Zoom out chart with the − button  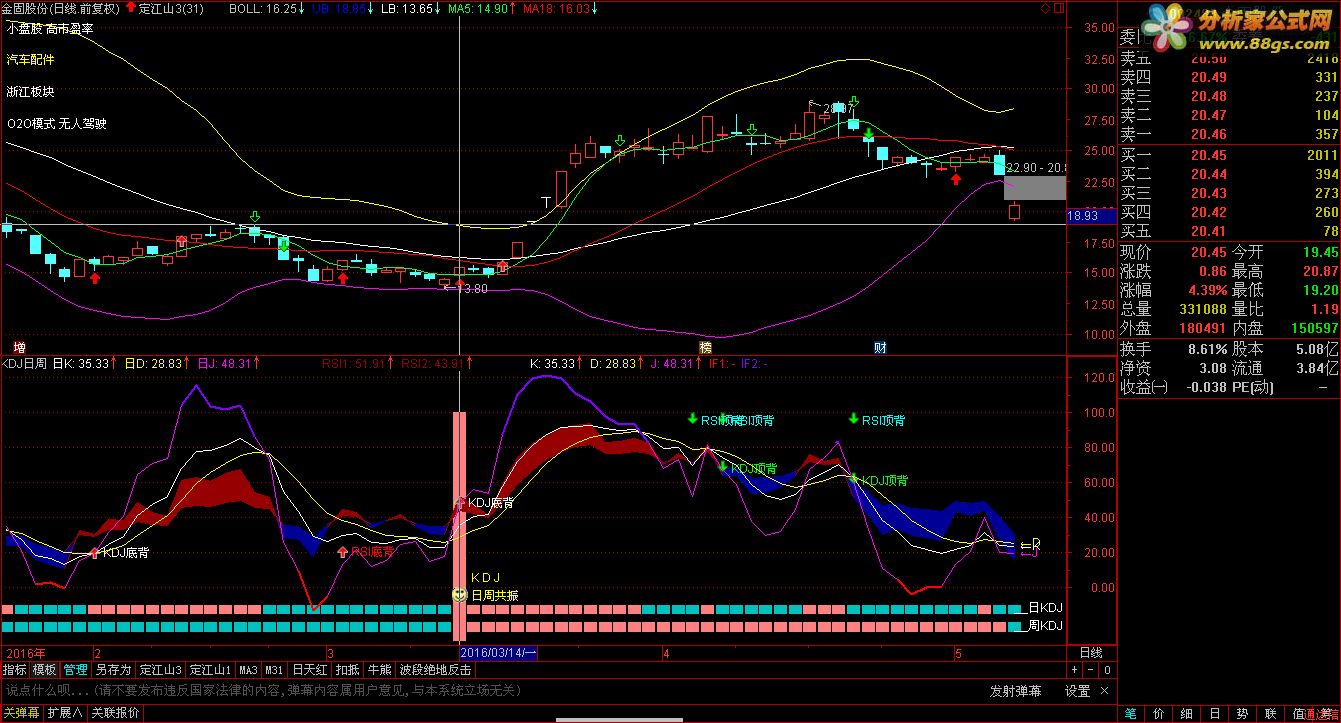tap(1091, 670)
